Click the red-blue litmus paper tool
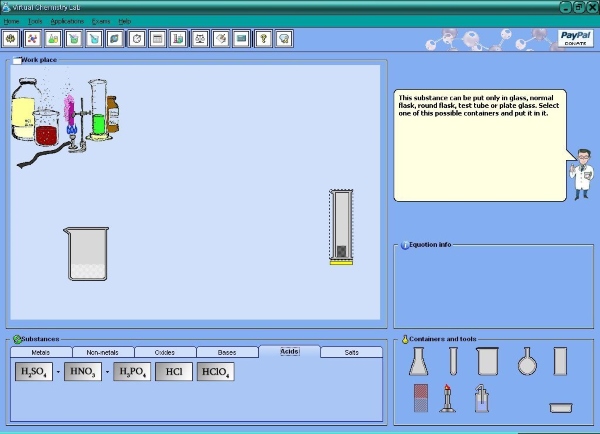The image size is (600, 434). click(421, 398)
